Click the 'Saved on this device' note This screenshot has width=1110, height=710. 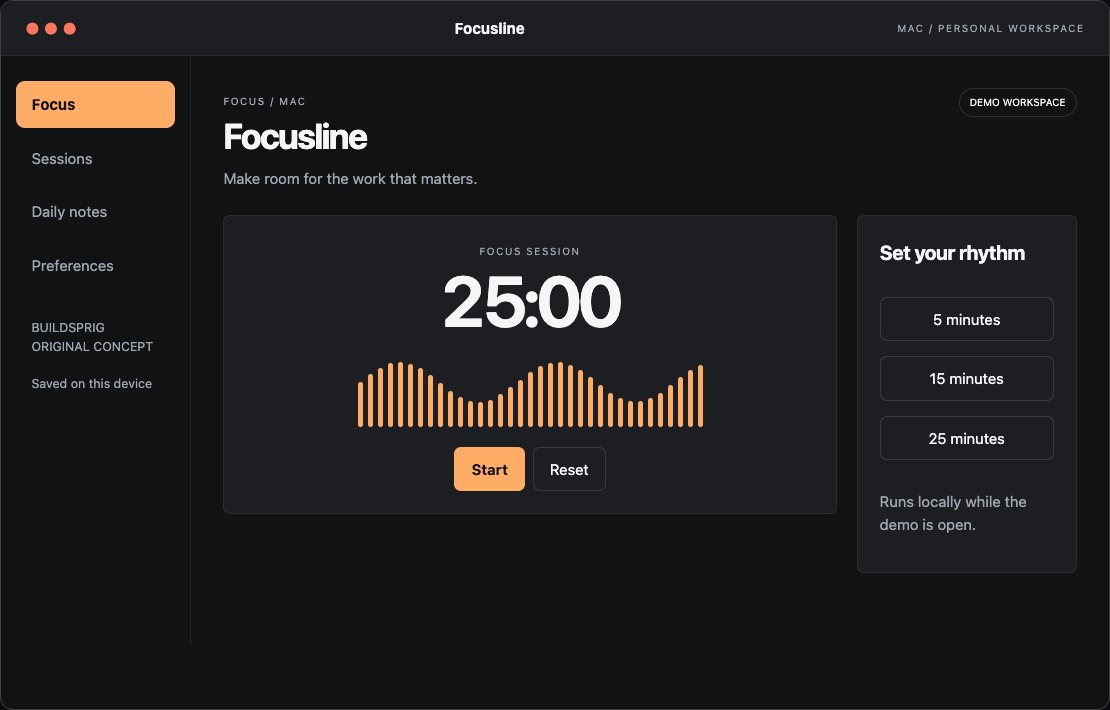click(x=91, y=384)
